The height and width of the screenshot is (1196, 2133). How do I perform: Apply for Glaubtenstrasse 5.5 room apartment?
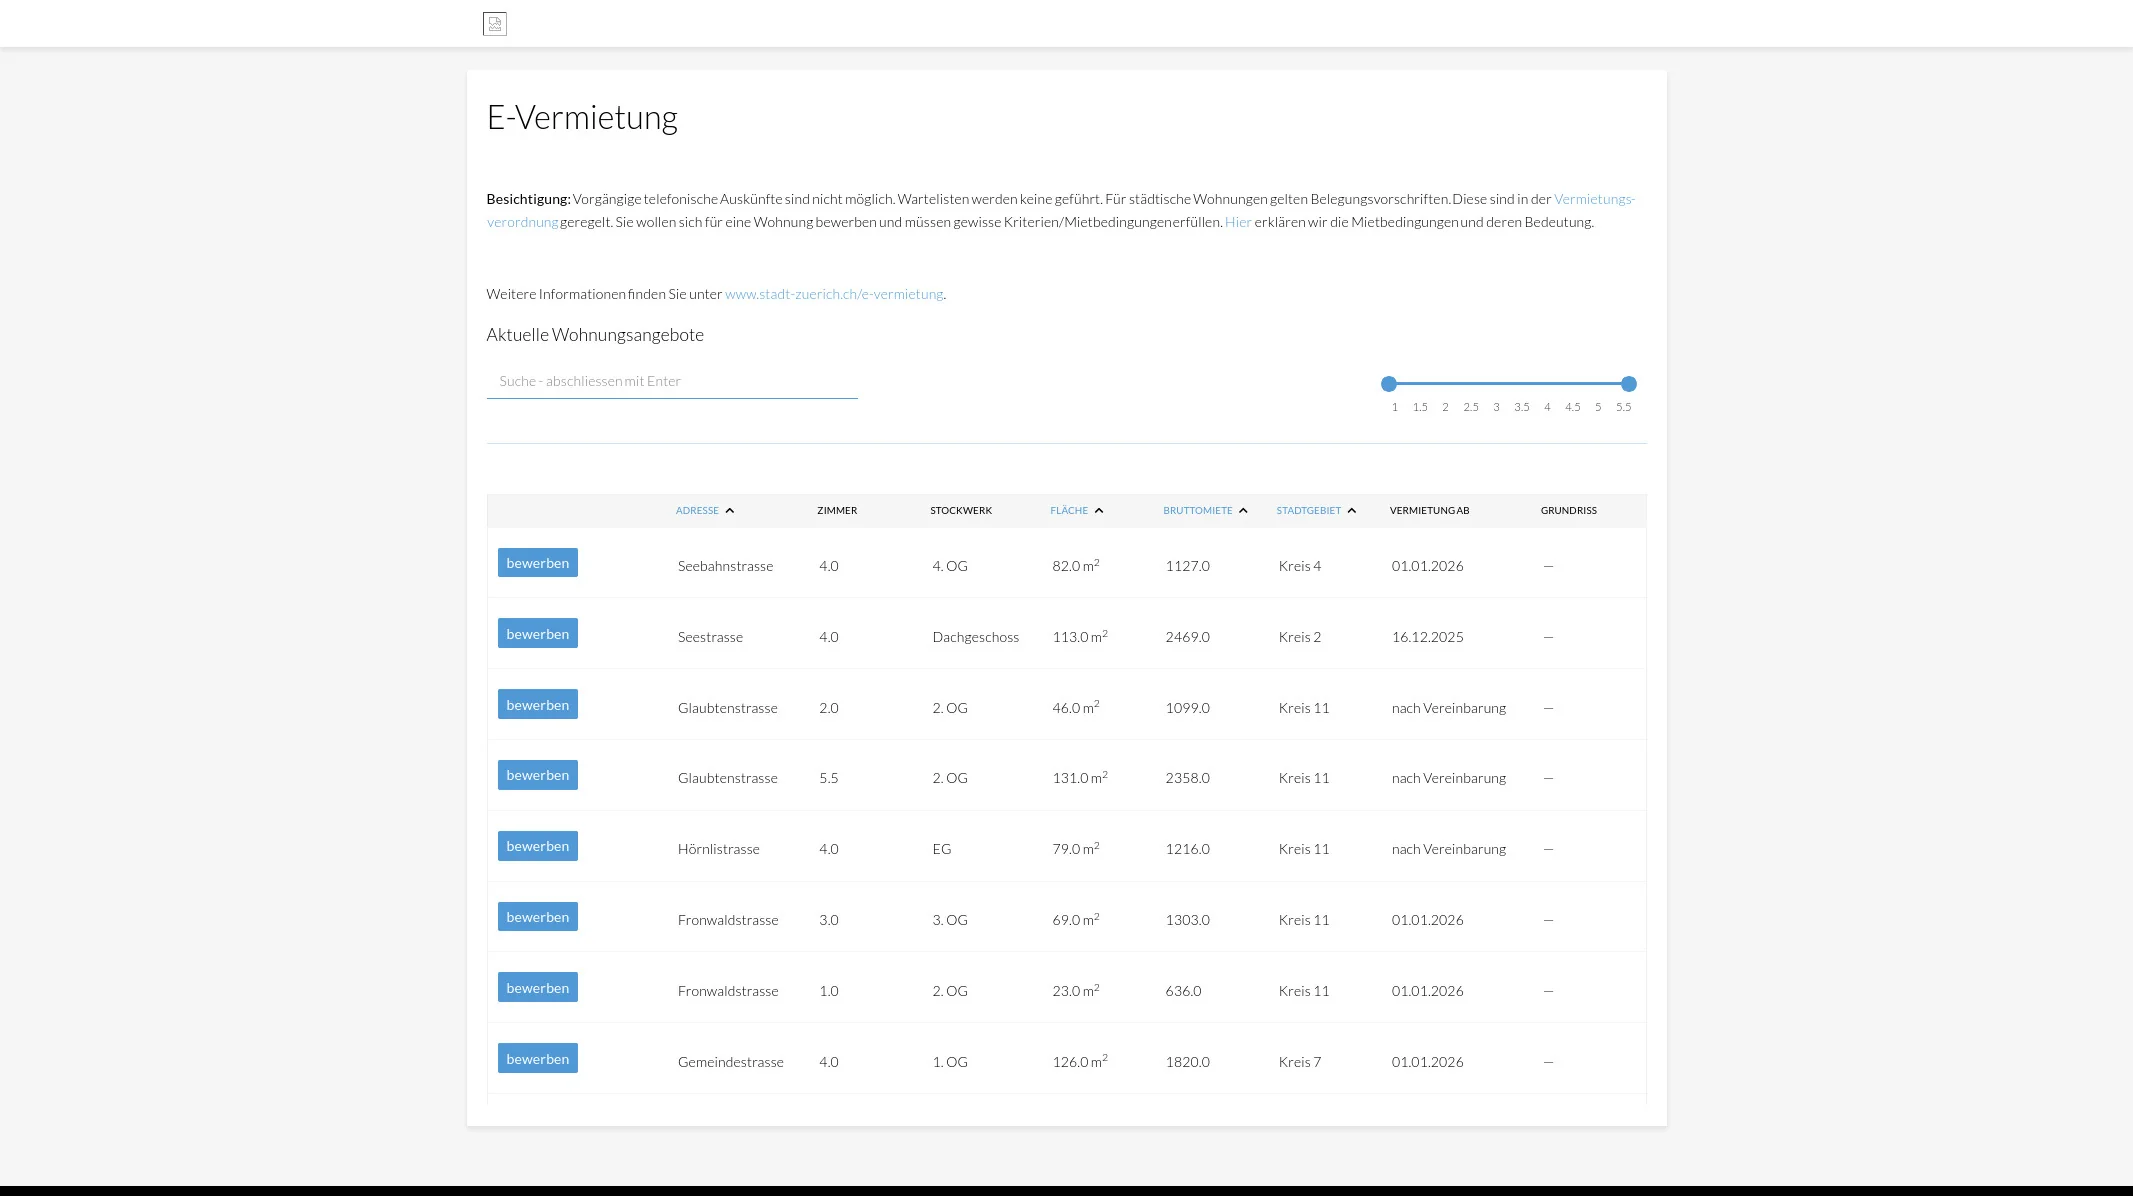[x=537, y=775]
